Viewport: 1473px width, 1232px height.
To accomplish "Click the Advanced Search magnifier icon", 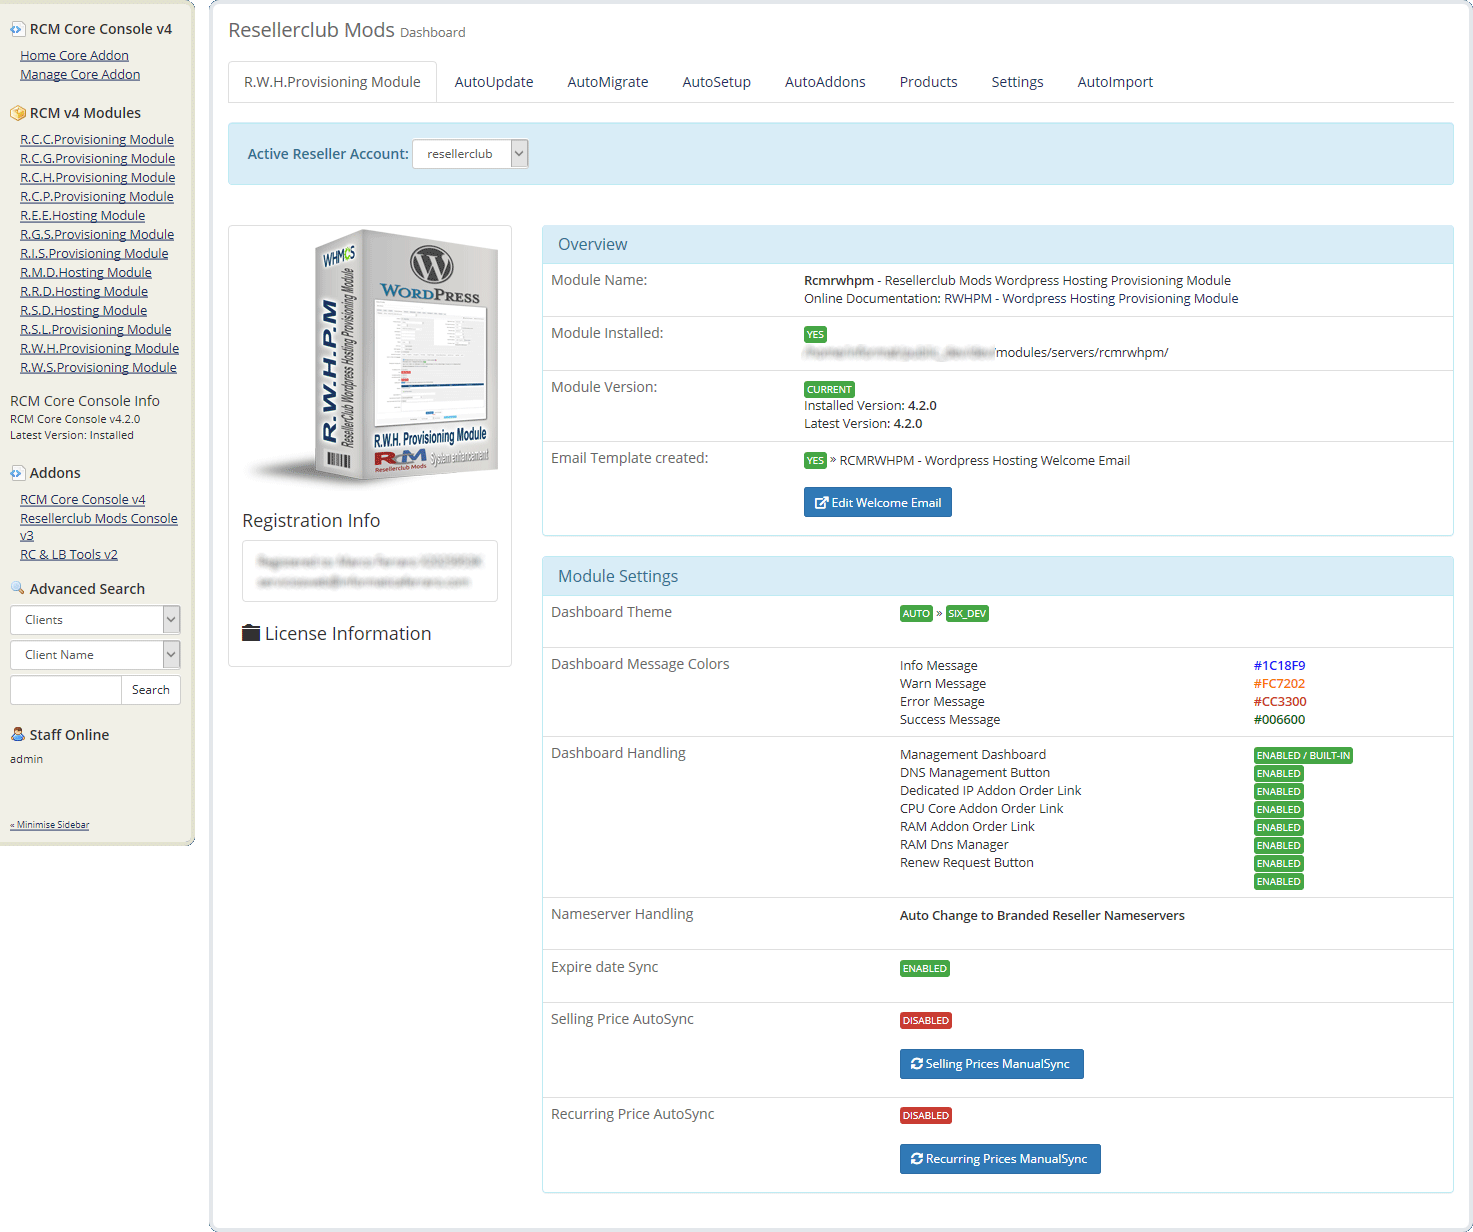I will (17, 588).
